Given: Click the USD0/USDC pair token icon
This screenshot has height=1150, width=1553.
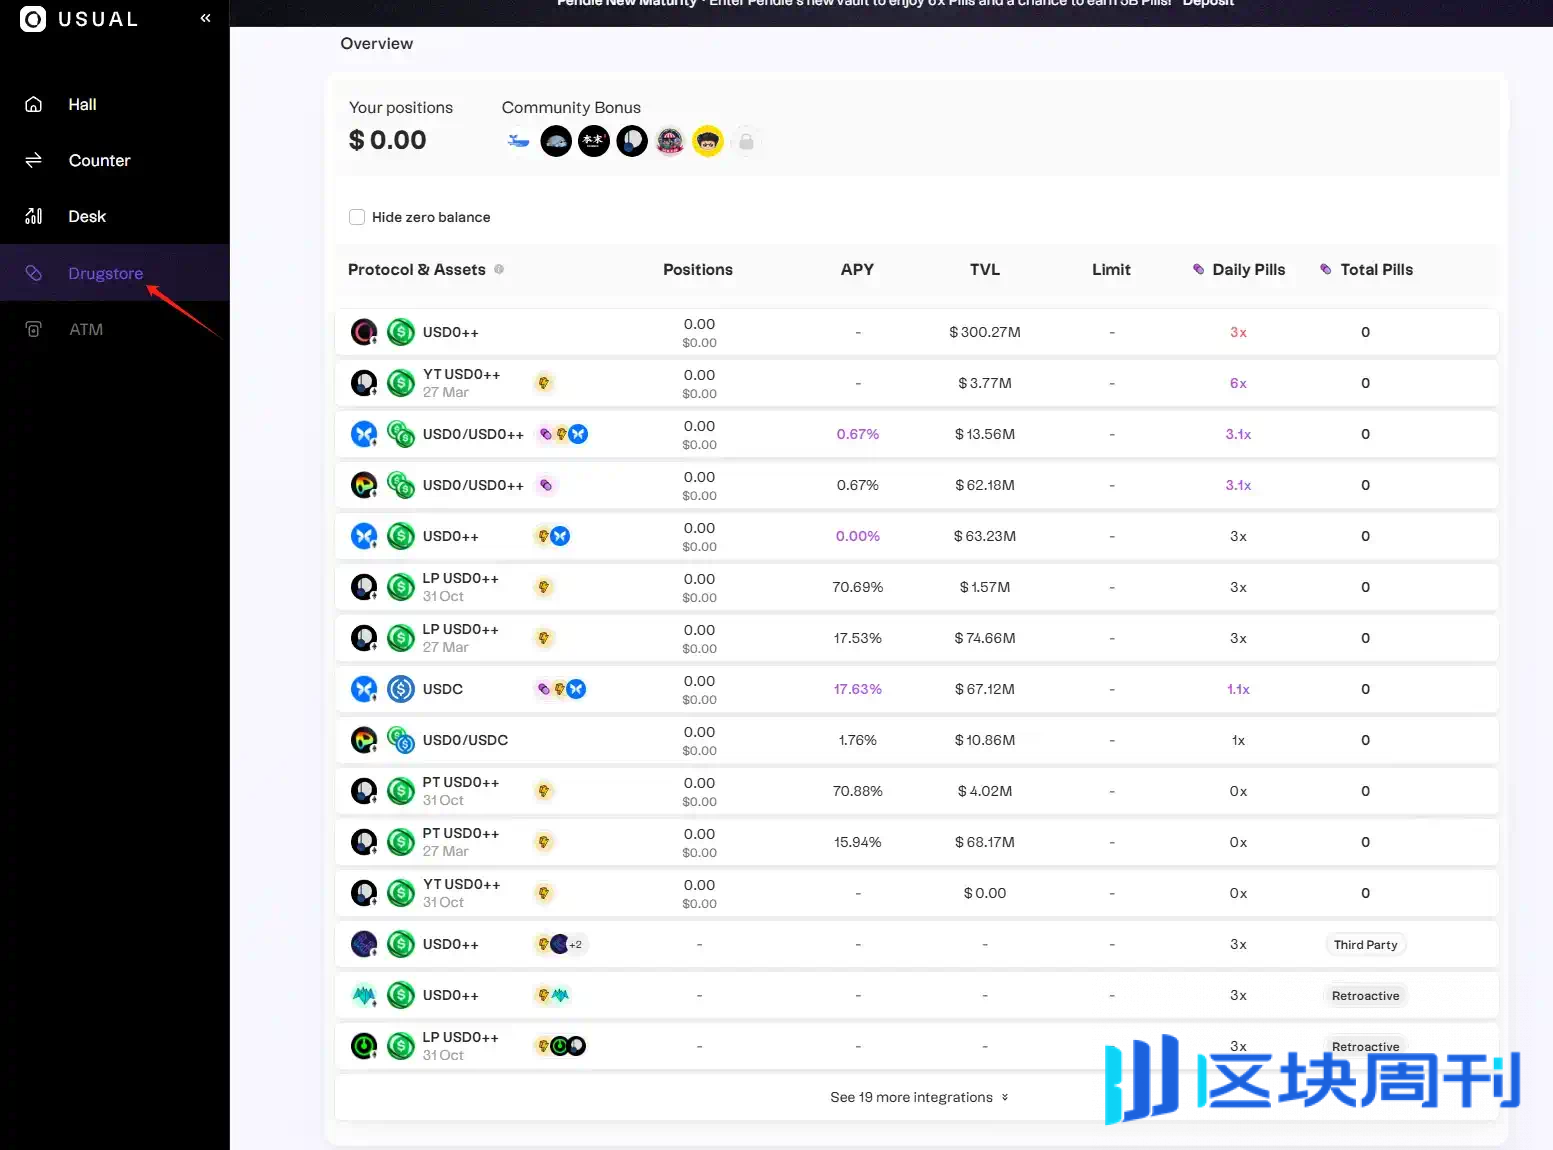Looking at the screenshot, I should (x=401, y=740).
